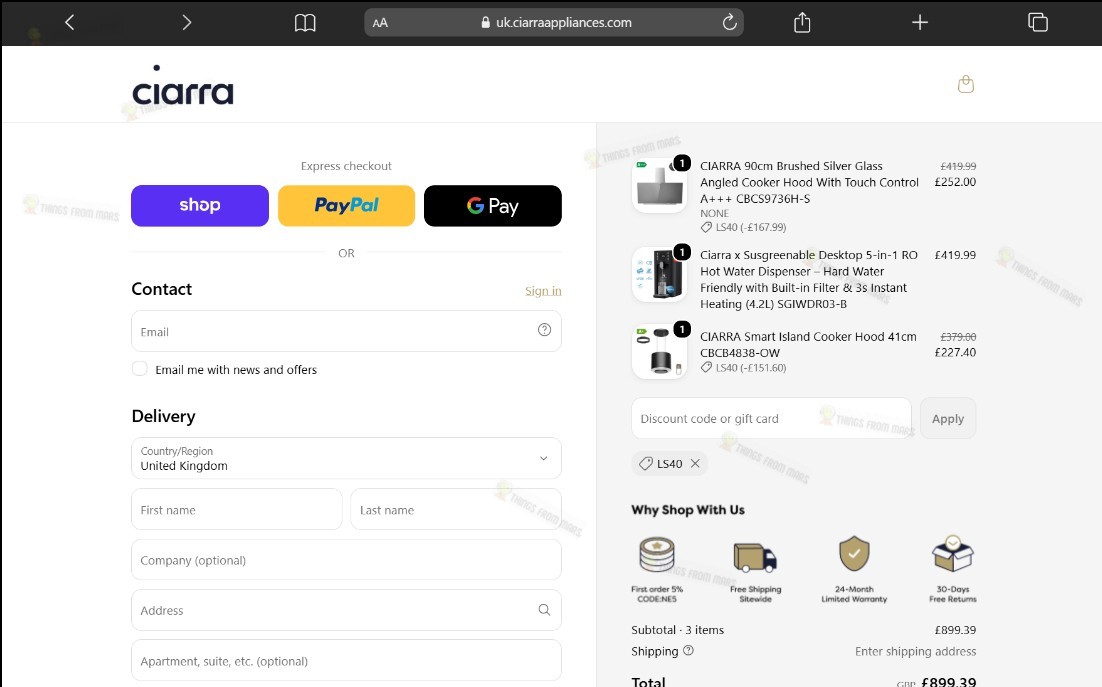
Task: Open the shopping bag cart icon
Action: (x=966, y=84)
